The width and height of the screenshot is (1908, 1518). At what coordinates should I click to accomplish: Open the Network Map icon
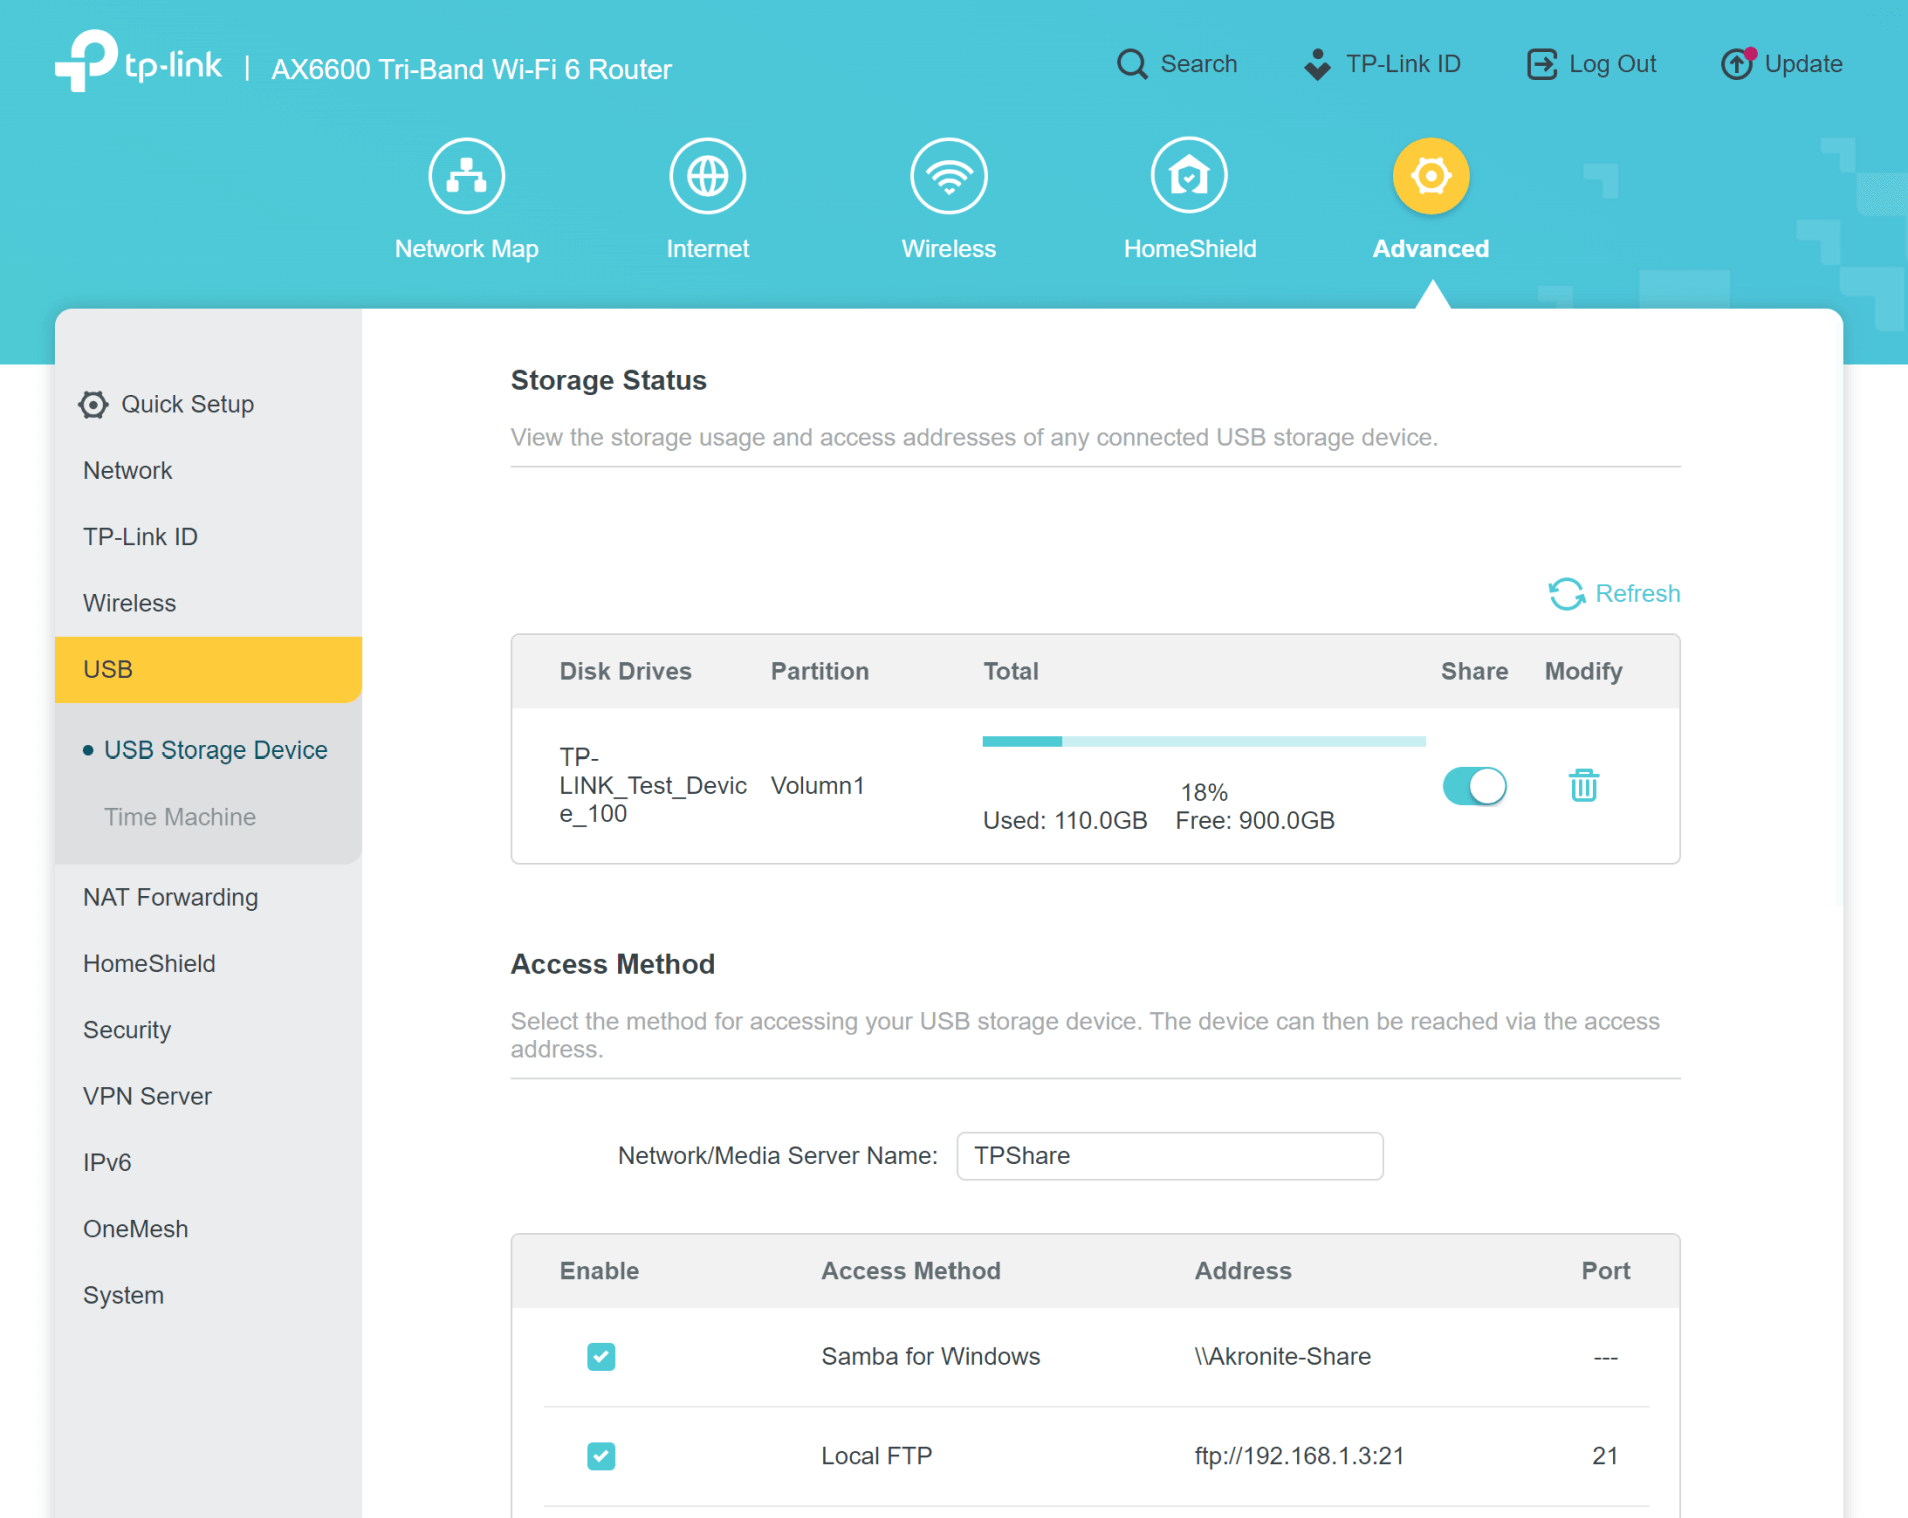click(x=466, y=176)
